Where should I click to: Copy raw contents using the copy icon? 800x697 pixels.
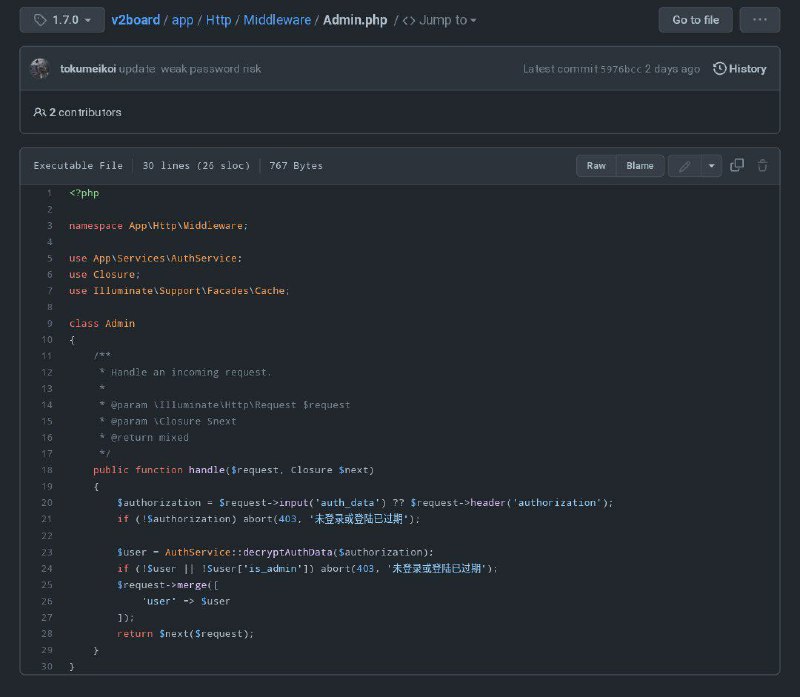pyautogui.click(x=737, y=166)
